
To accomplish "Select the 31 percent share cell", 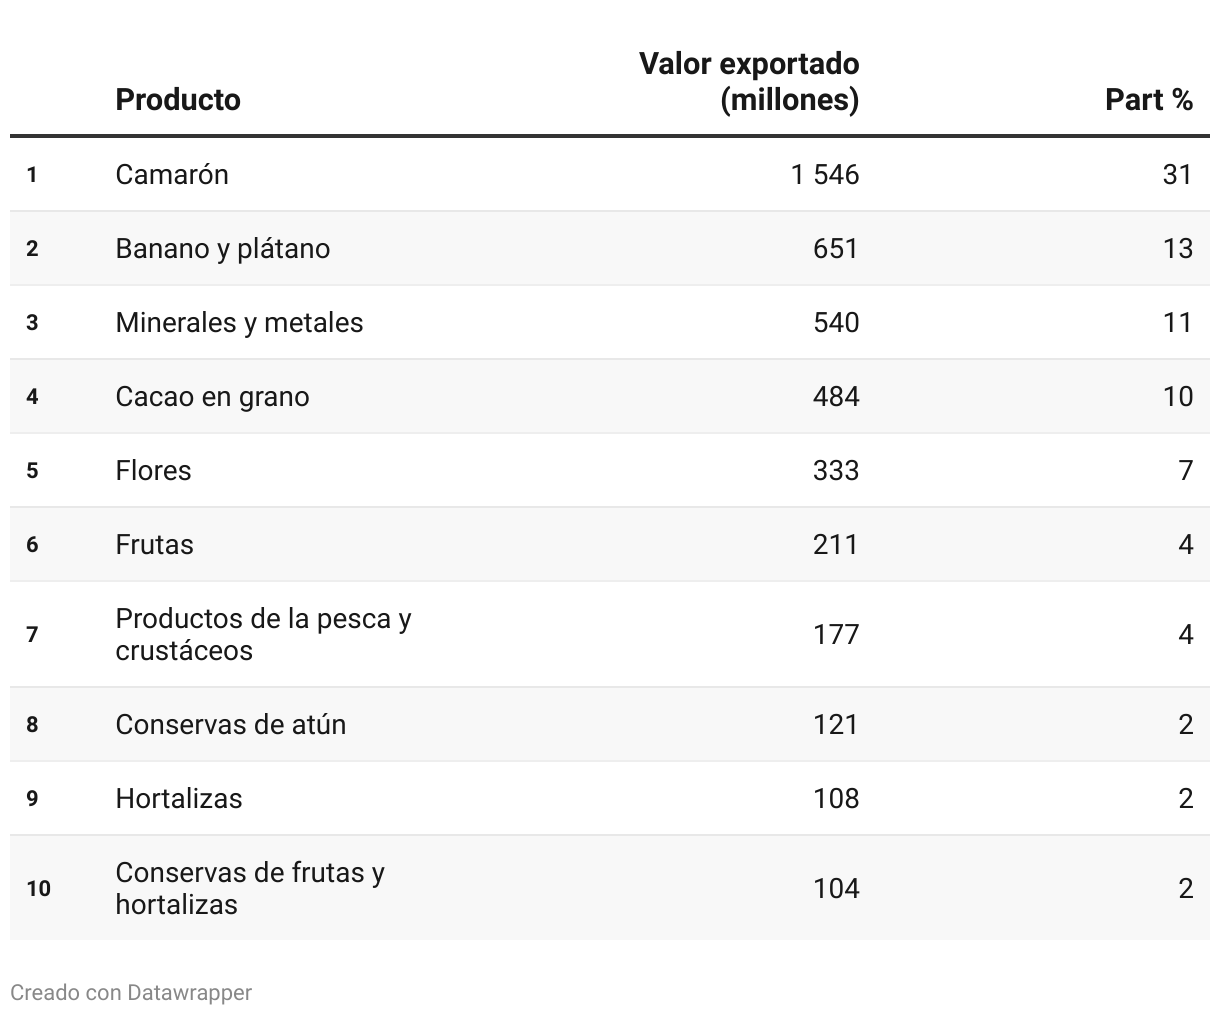I will click(1177, 175).
